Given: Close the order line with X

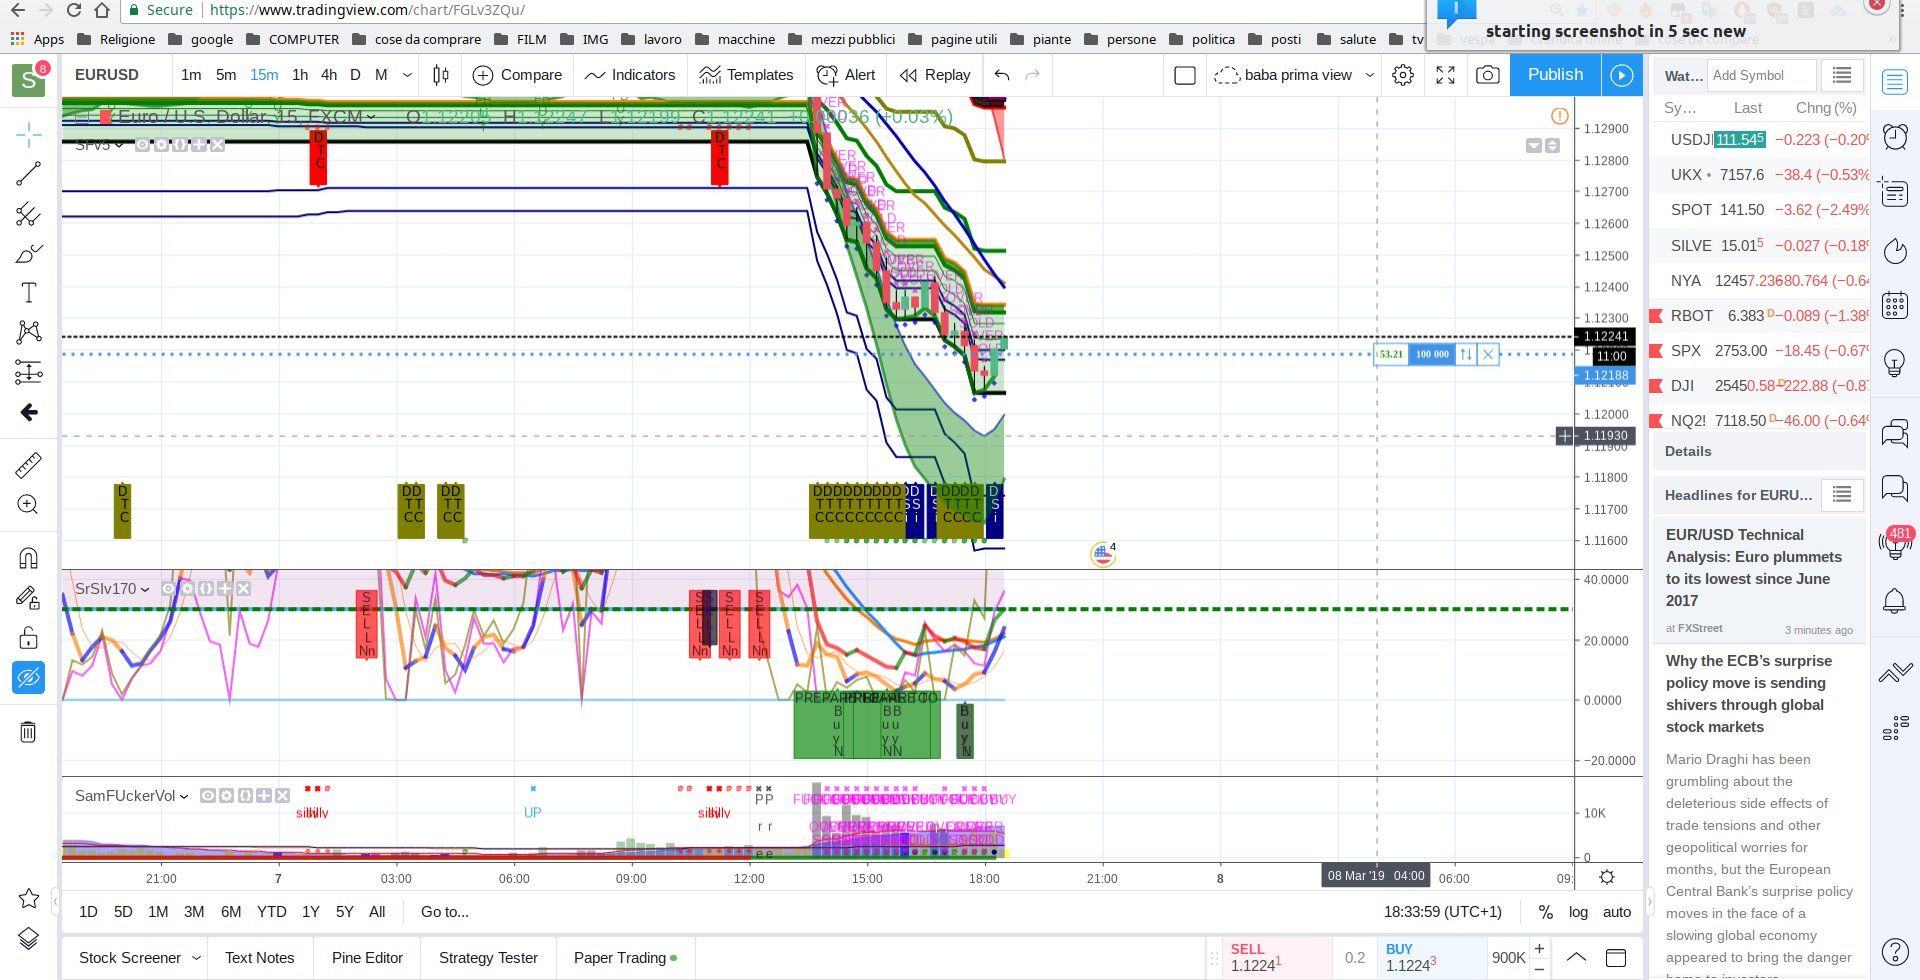Looking at the screenshot, I should [x=1488, y=354].
